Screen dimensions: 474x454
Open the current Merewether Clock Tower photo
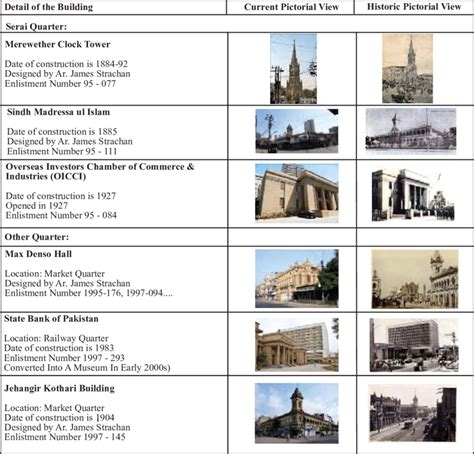click(x=293, y=69)
